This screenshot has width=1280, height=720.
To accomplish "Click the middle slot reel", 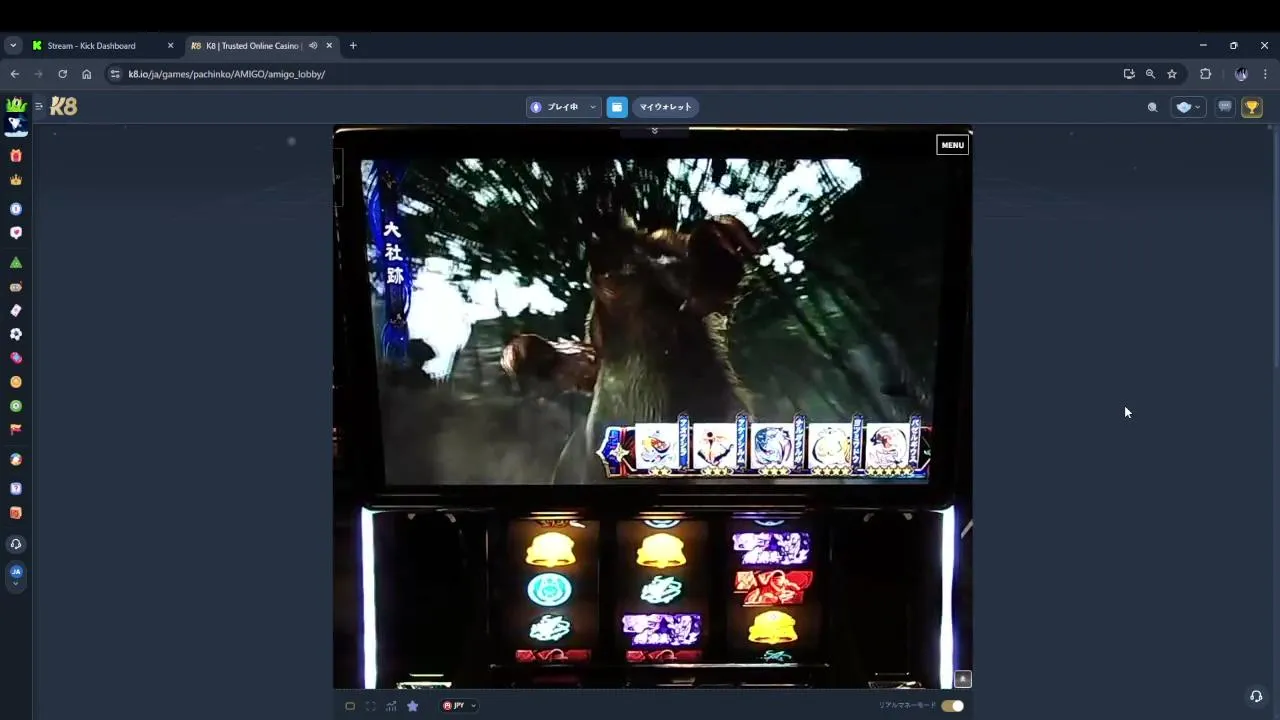I will tap(661, 590).
